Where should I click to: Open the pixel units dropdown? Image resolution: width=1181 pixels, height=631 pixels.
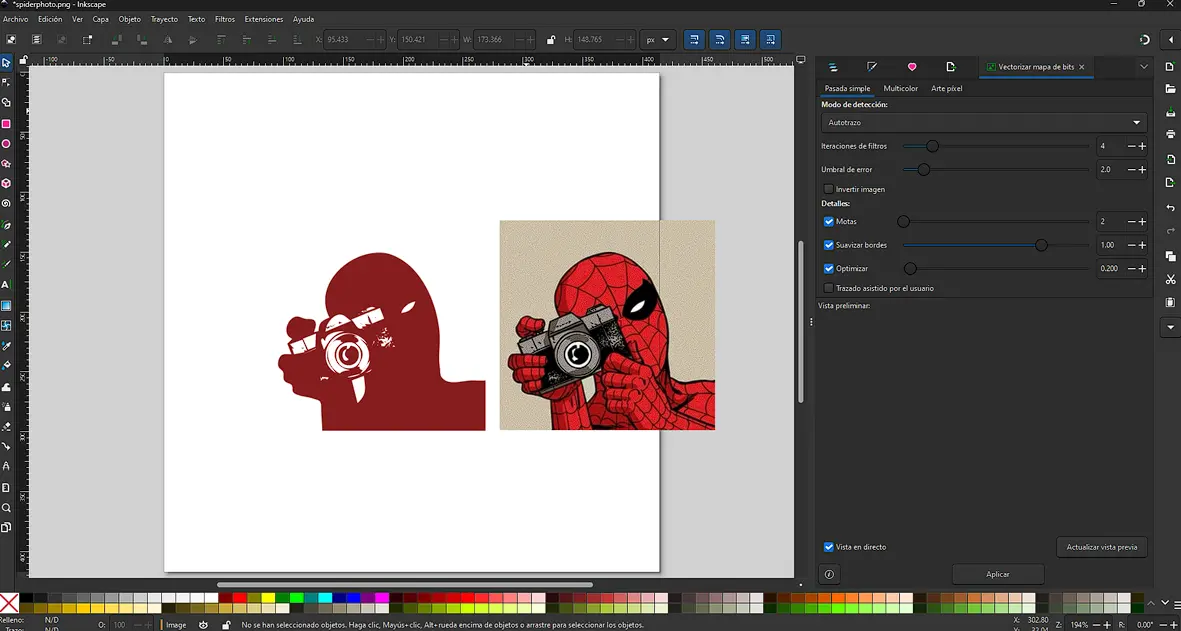658,39
